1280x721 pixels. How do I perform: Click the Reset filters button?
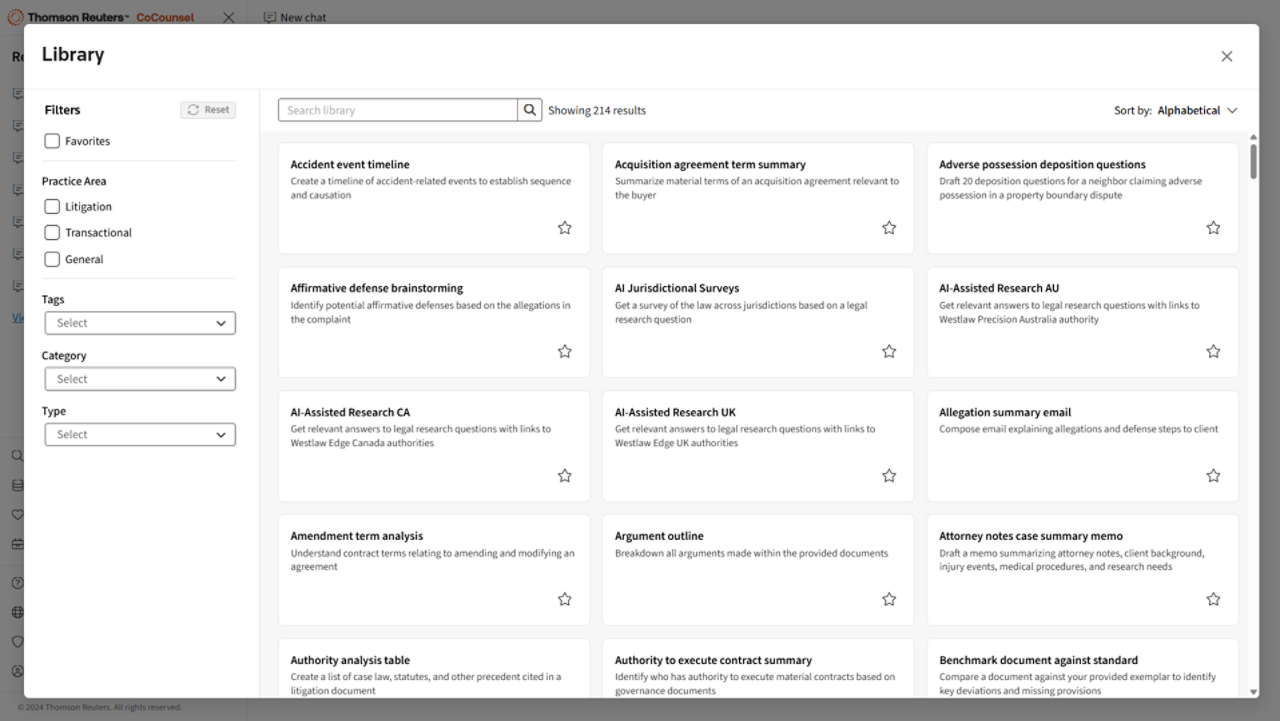point(208,110)
